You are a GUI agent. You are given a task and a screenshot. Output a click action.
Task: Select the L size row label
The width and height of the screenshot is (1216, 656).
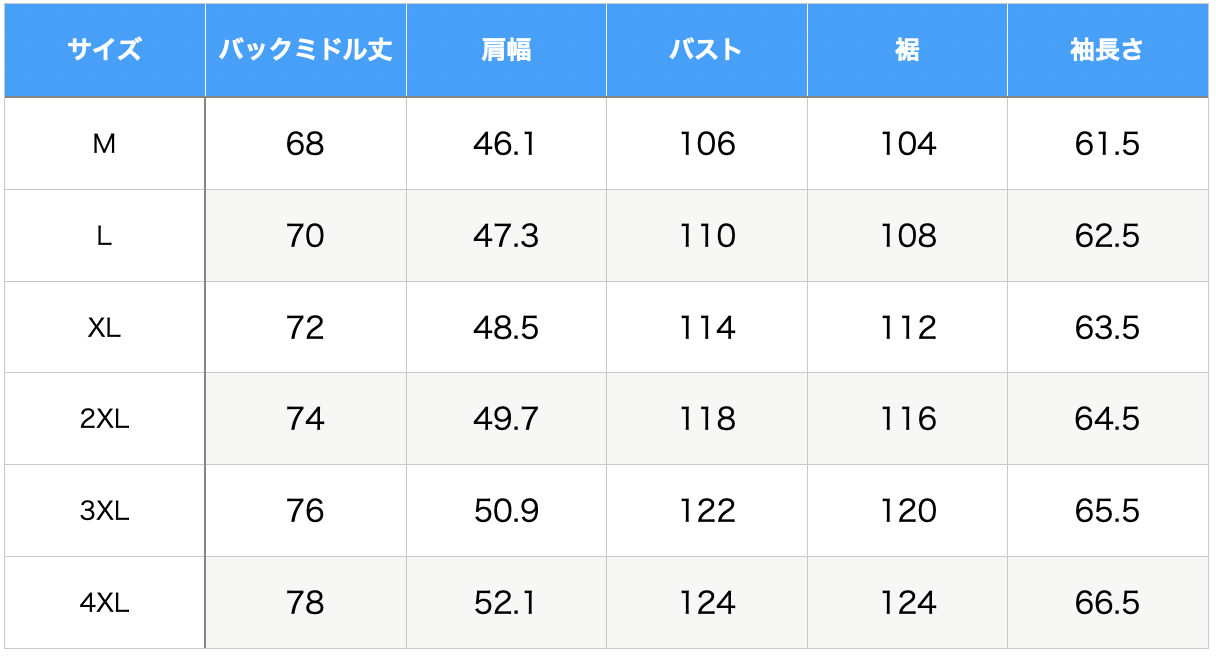tap(105, 236)
